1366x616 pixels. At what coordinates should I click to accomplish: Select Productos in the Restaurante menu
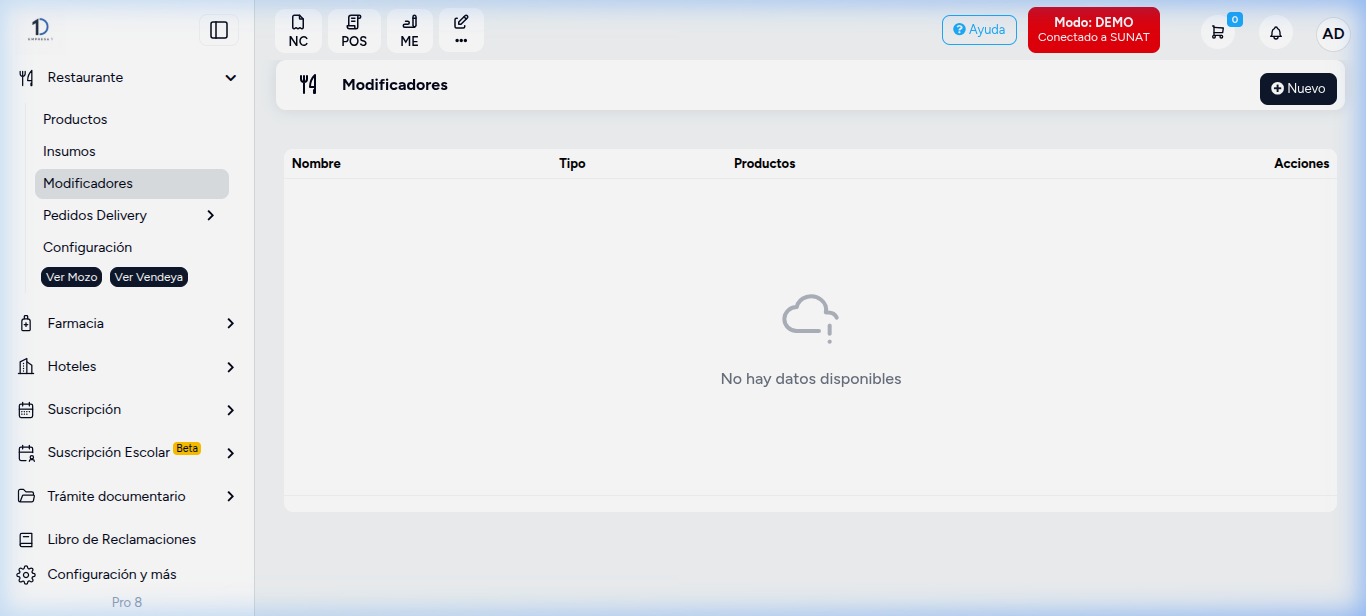pos(75,119)
